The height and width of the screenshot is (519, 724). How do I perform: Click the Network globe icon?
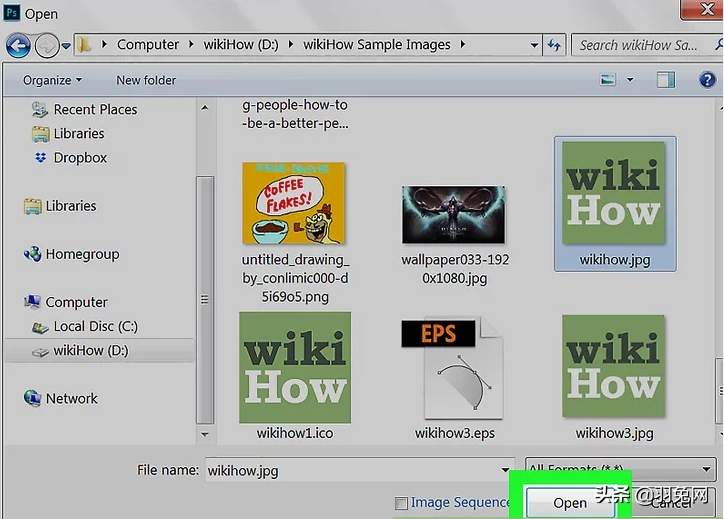pos(32,398)
